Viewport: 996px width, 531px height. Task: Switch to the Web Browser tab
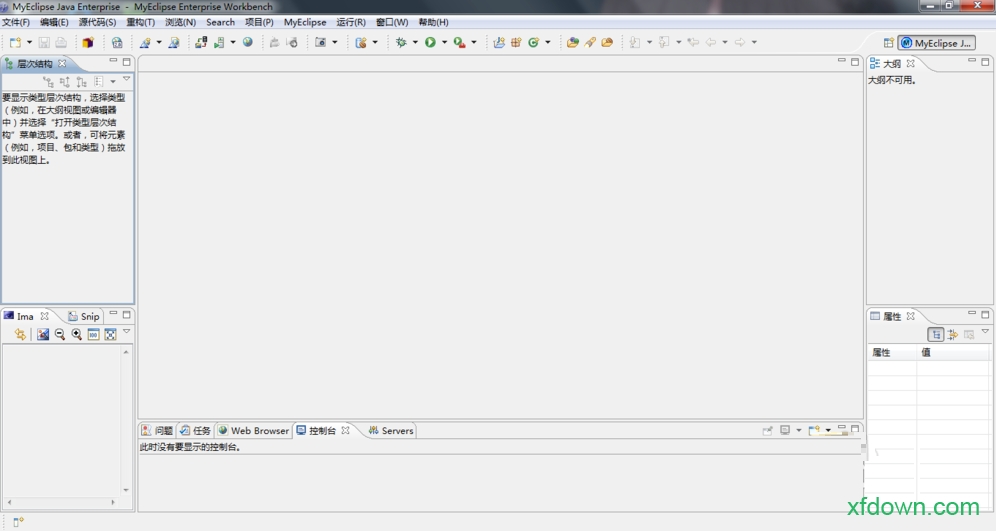(253, 431)
